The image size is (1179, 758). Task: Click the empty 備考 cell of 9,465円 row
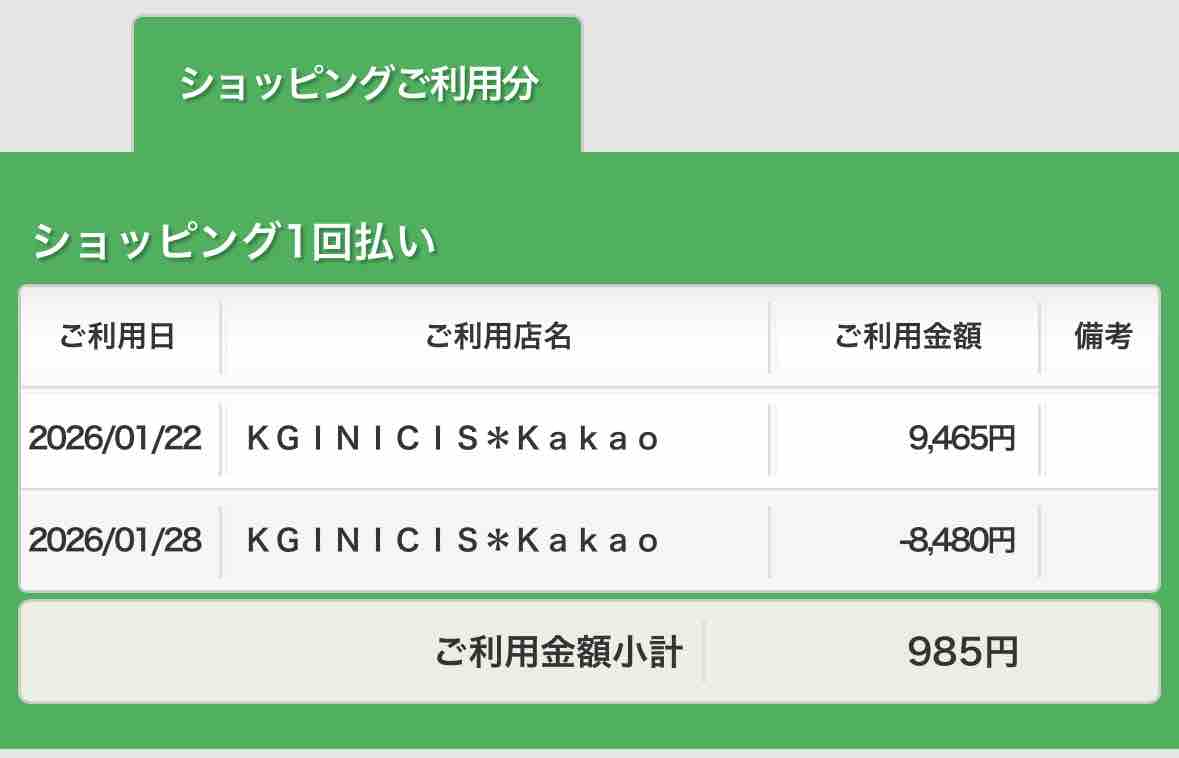tap(1102, 439)
